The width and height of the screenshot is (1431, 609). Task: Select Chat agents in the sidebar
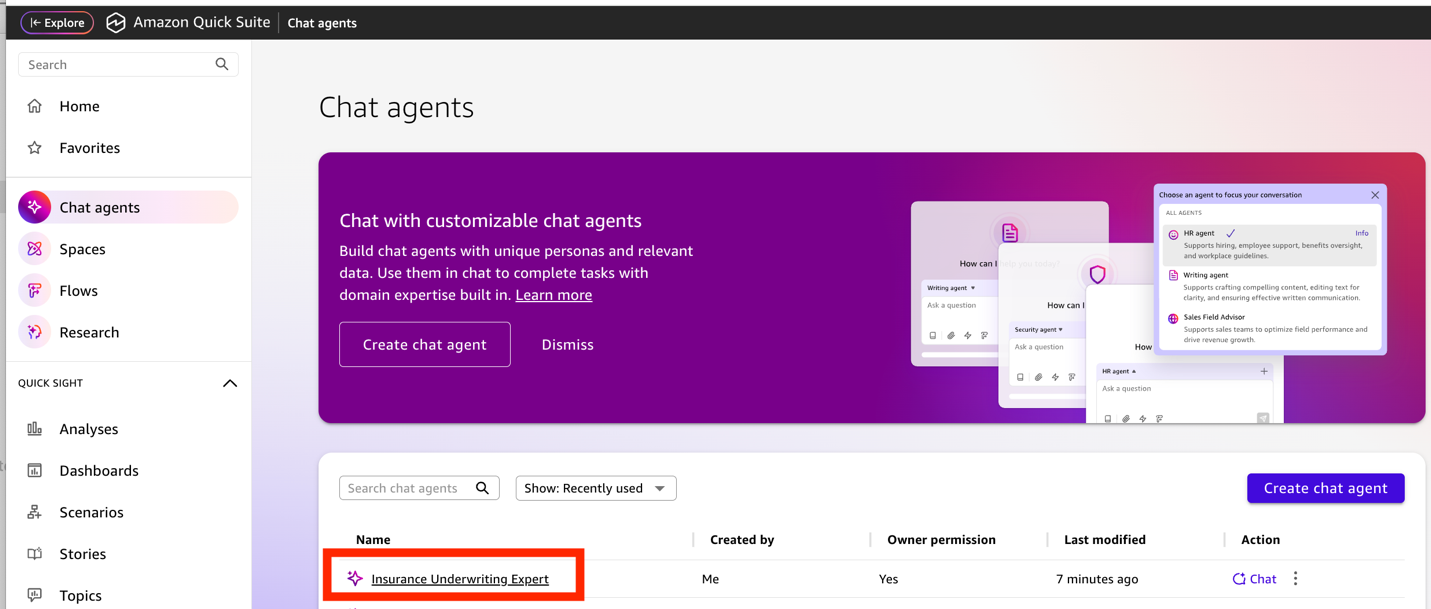[99, 207]
